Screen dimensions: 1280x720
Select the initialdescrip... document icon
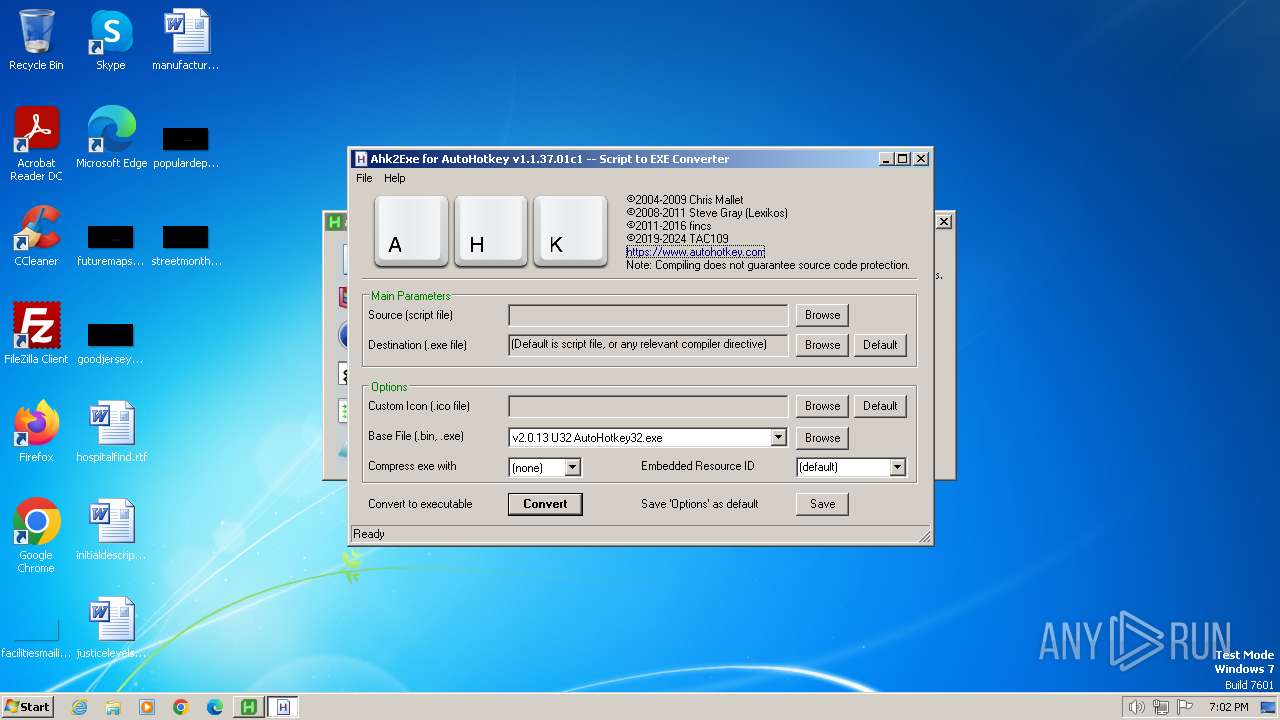111,530
